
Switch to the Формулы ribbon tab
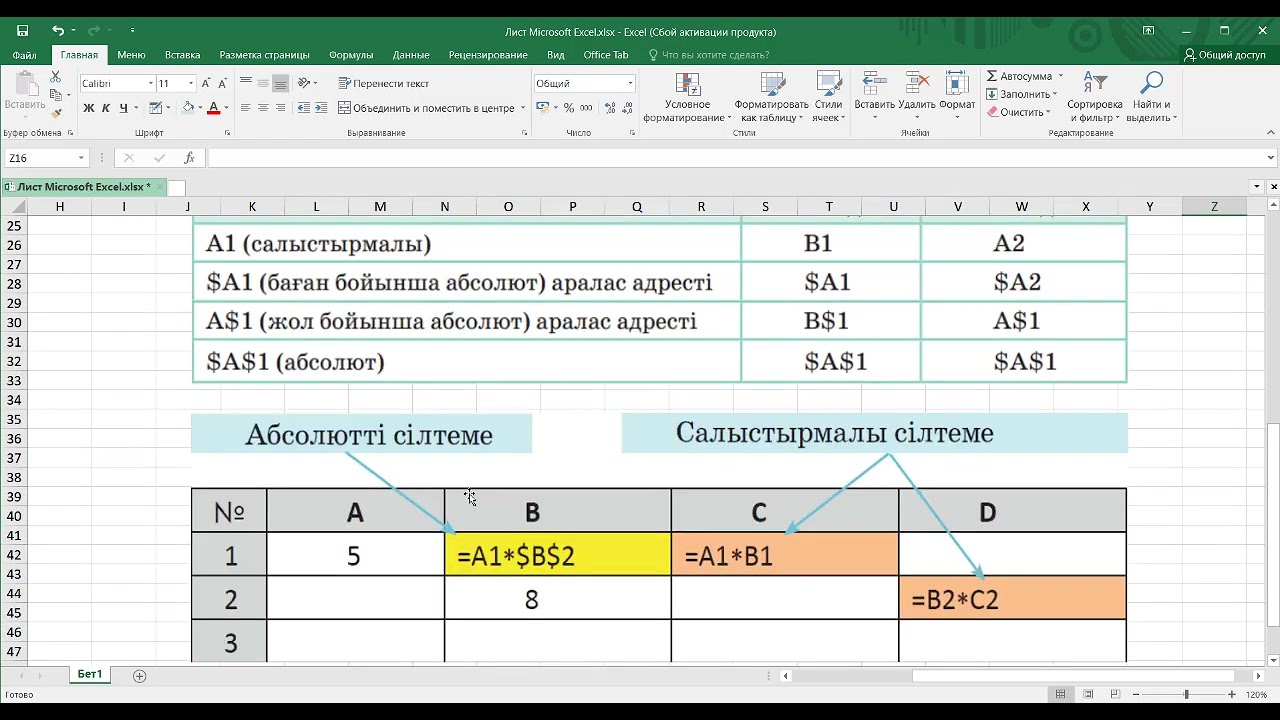click(351, 55)
